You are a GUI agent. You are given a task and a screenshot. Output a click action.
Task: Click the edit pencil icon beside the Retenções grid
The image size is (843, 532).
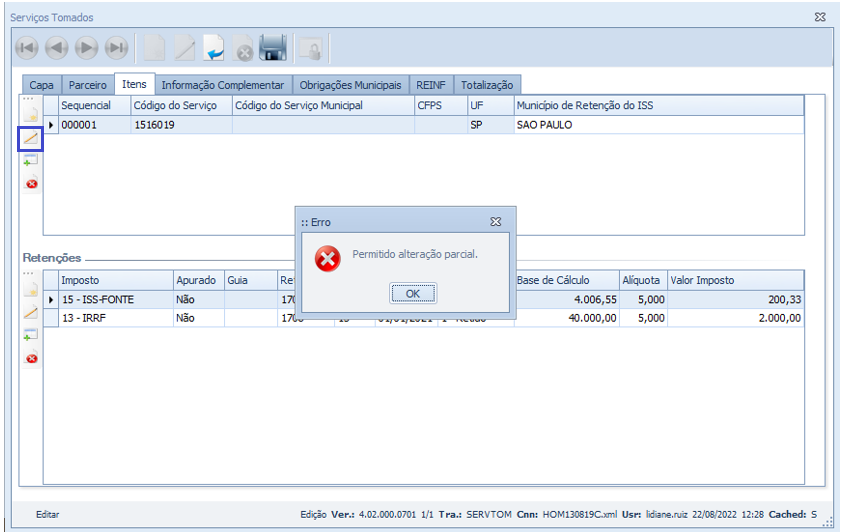pos(31,313)
